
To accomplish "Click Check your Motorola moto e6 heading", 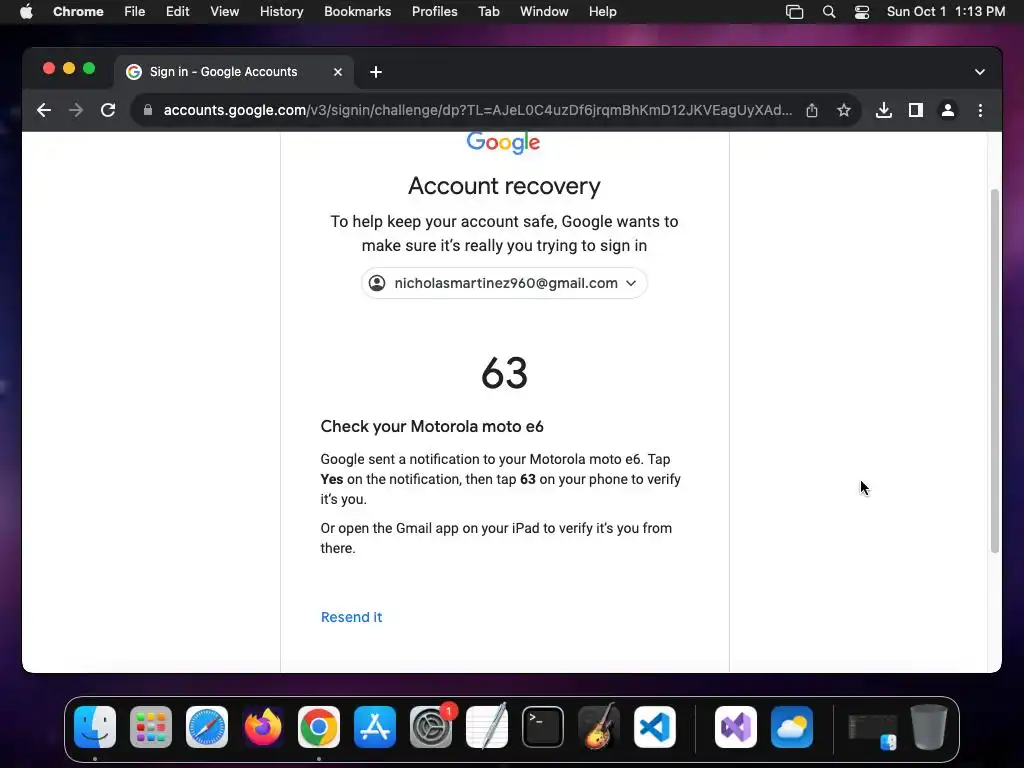I will point(432,426).
